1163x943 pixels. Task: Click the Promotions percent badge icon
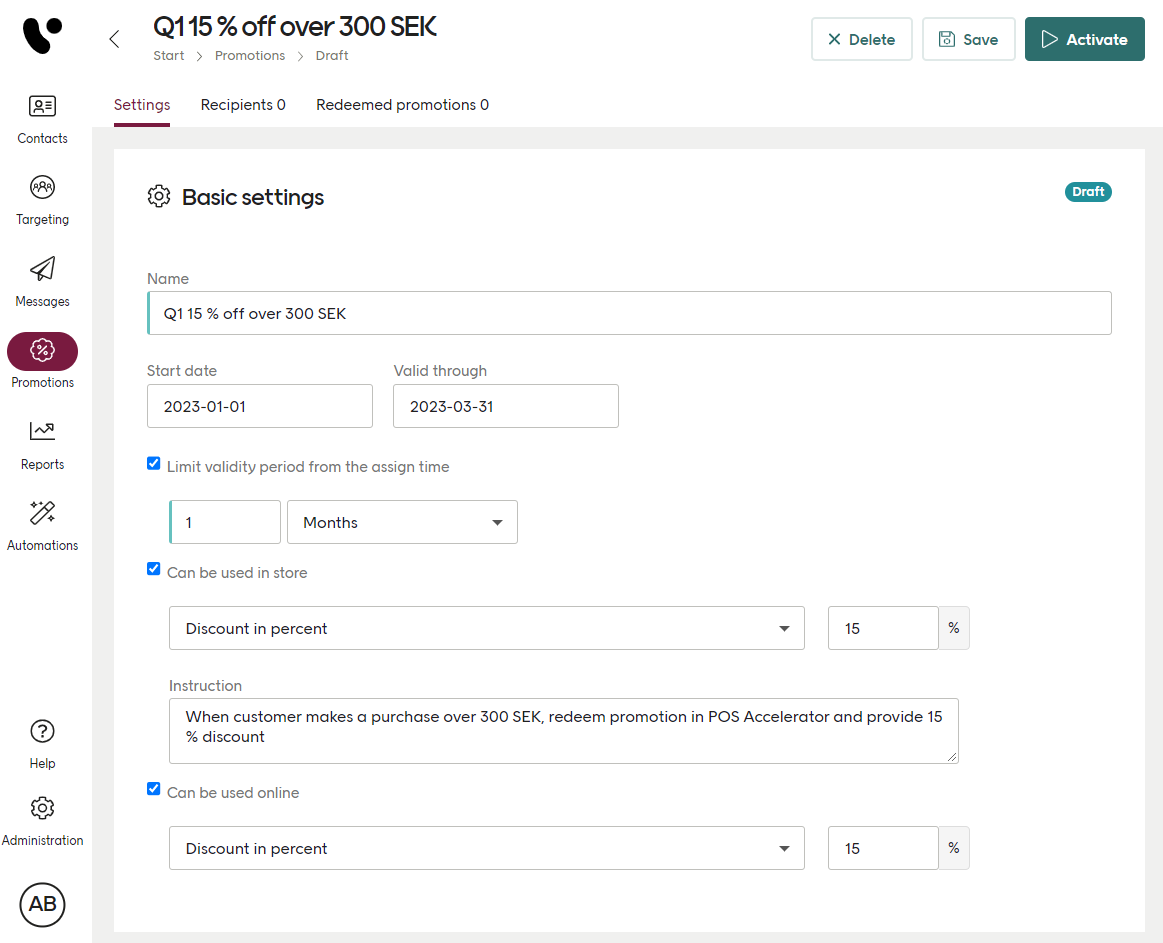41,351
